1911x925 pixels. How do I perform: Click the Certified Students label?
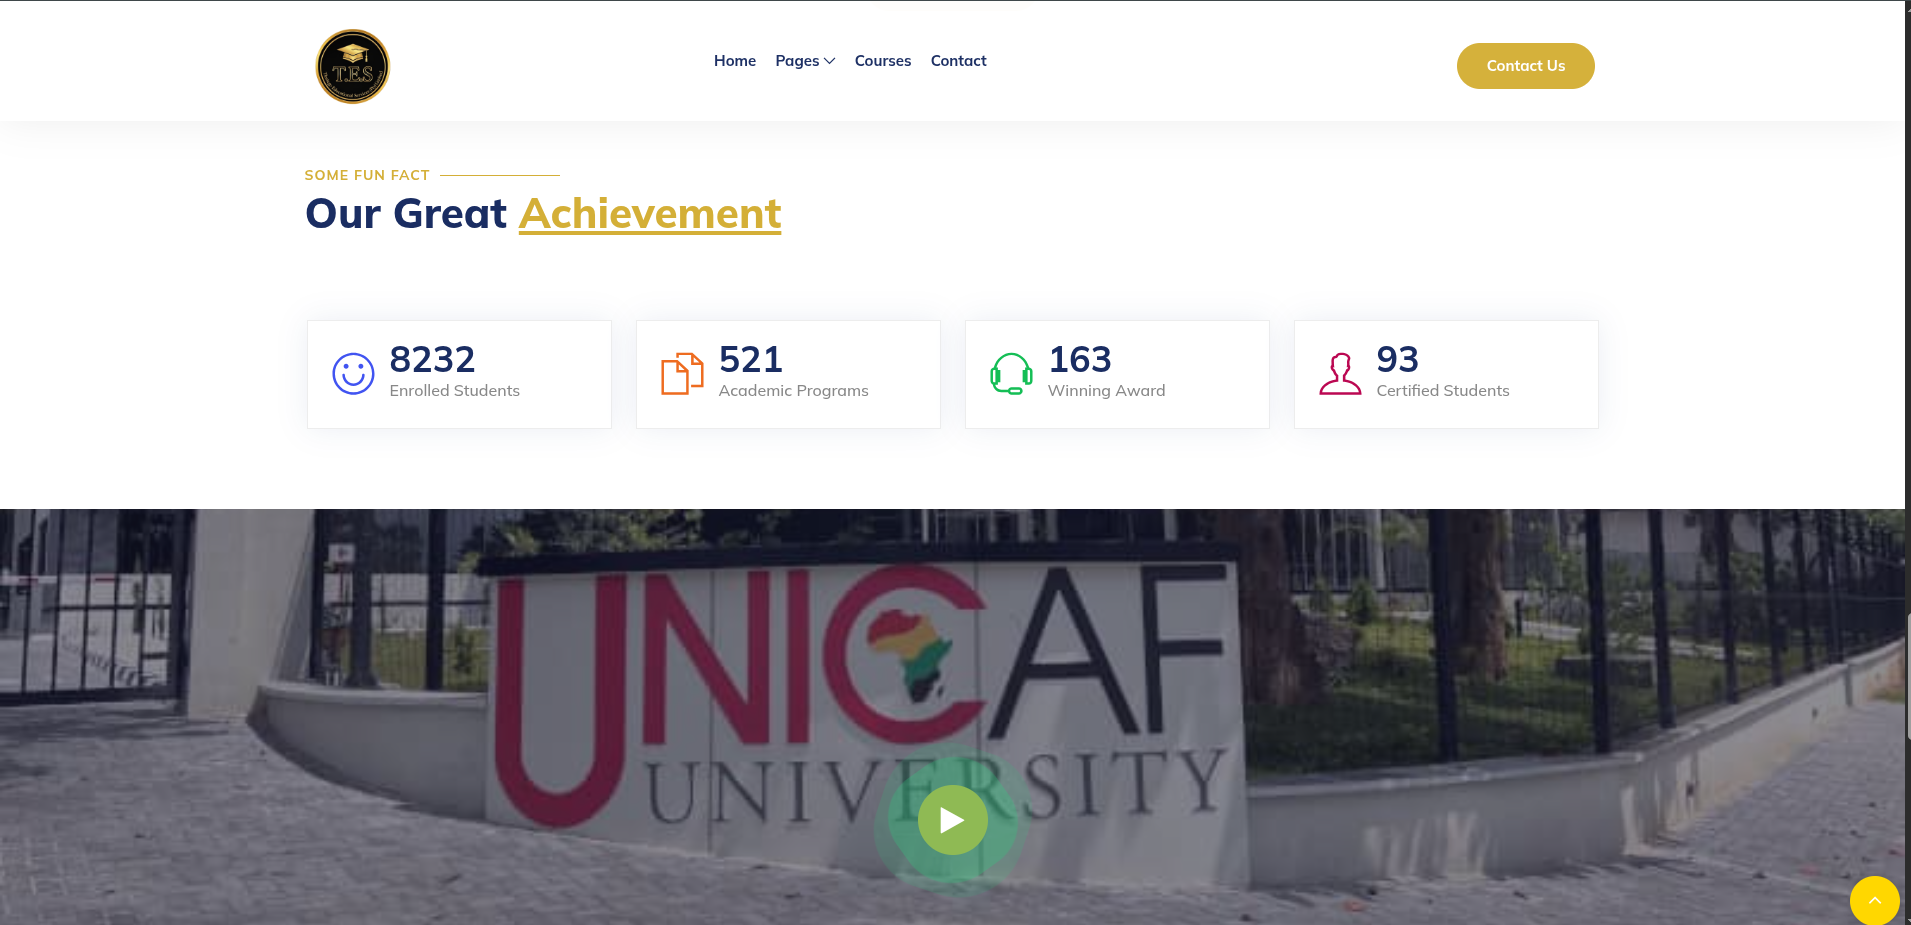pyautogui.click(x=1442, y=391)
